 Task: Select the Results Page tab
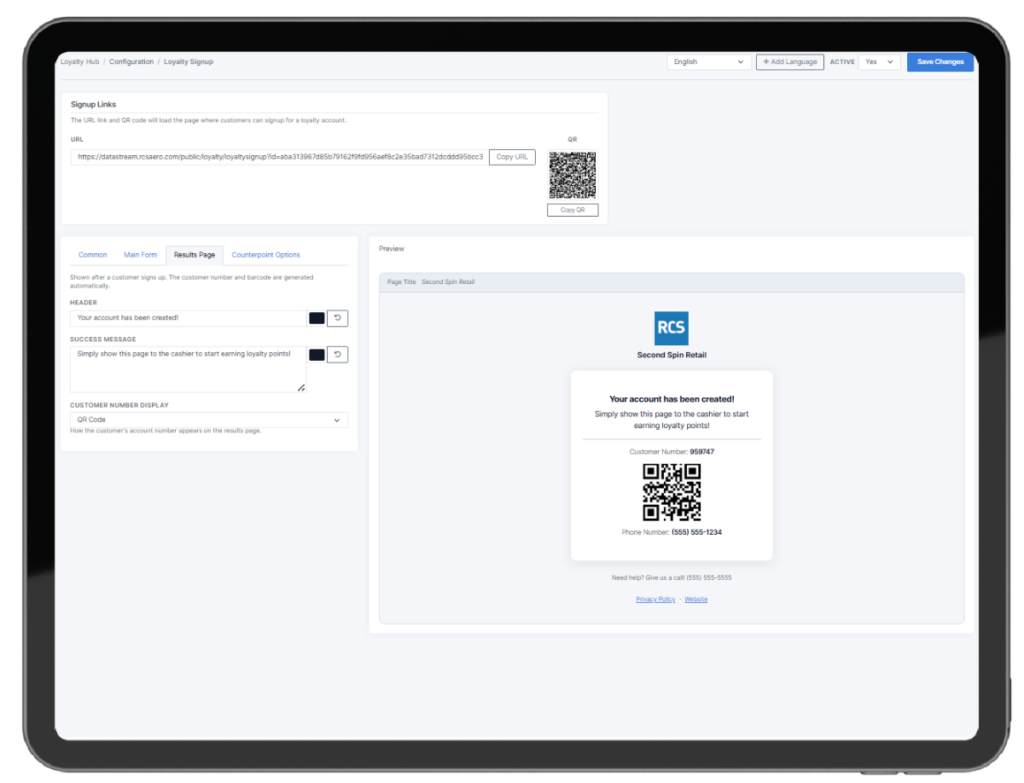tap(194, 255)
